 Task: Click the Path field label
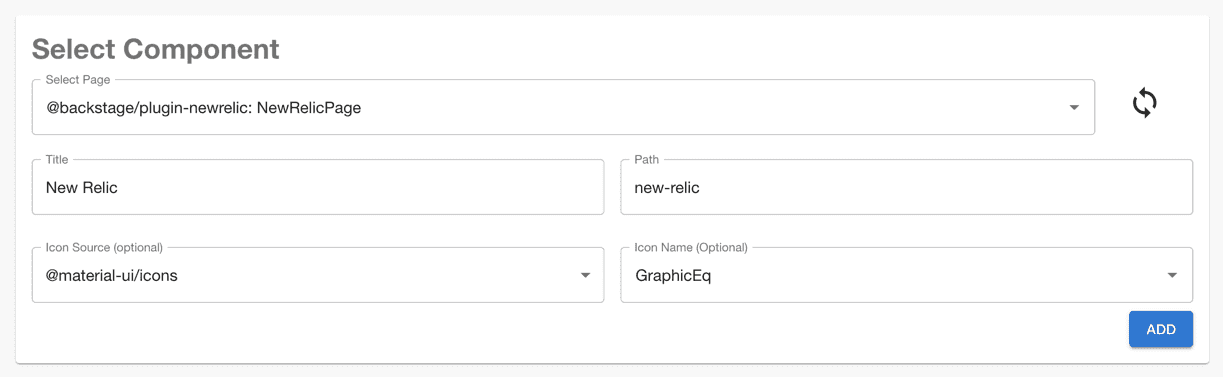click(x=647, y=159)
